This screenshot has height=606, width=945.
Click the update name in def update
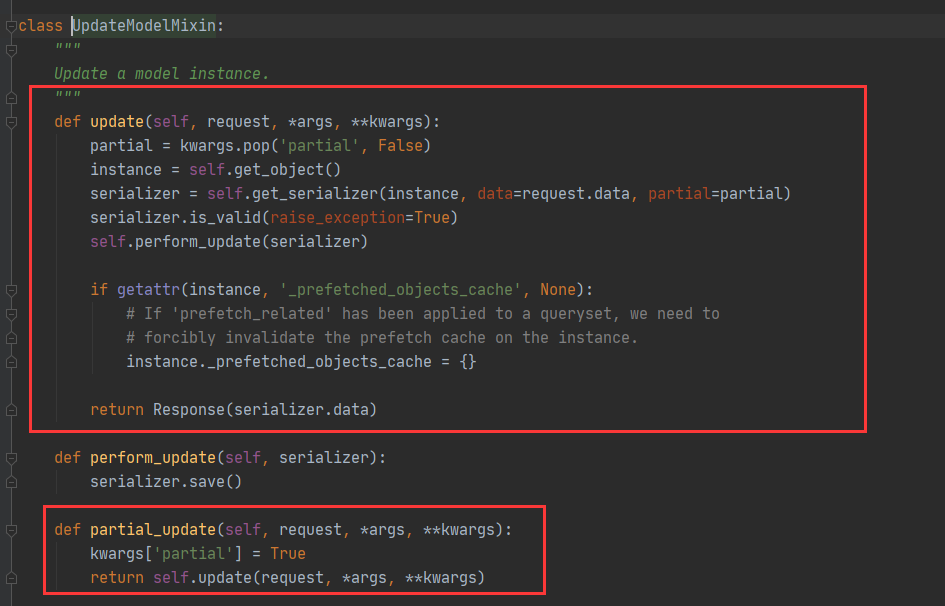(x=117, y=122)
